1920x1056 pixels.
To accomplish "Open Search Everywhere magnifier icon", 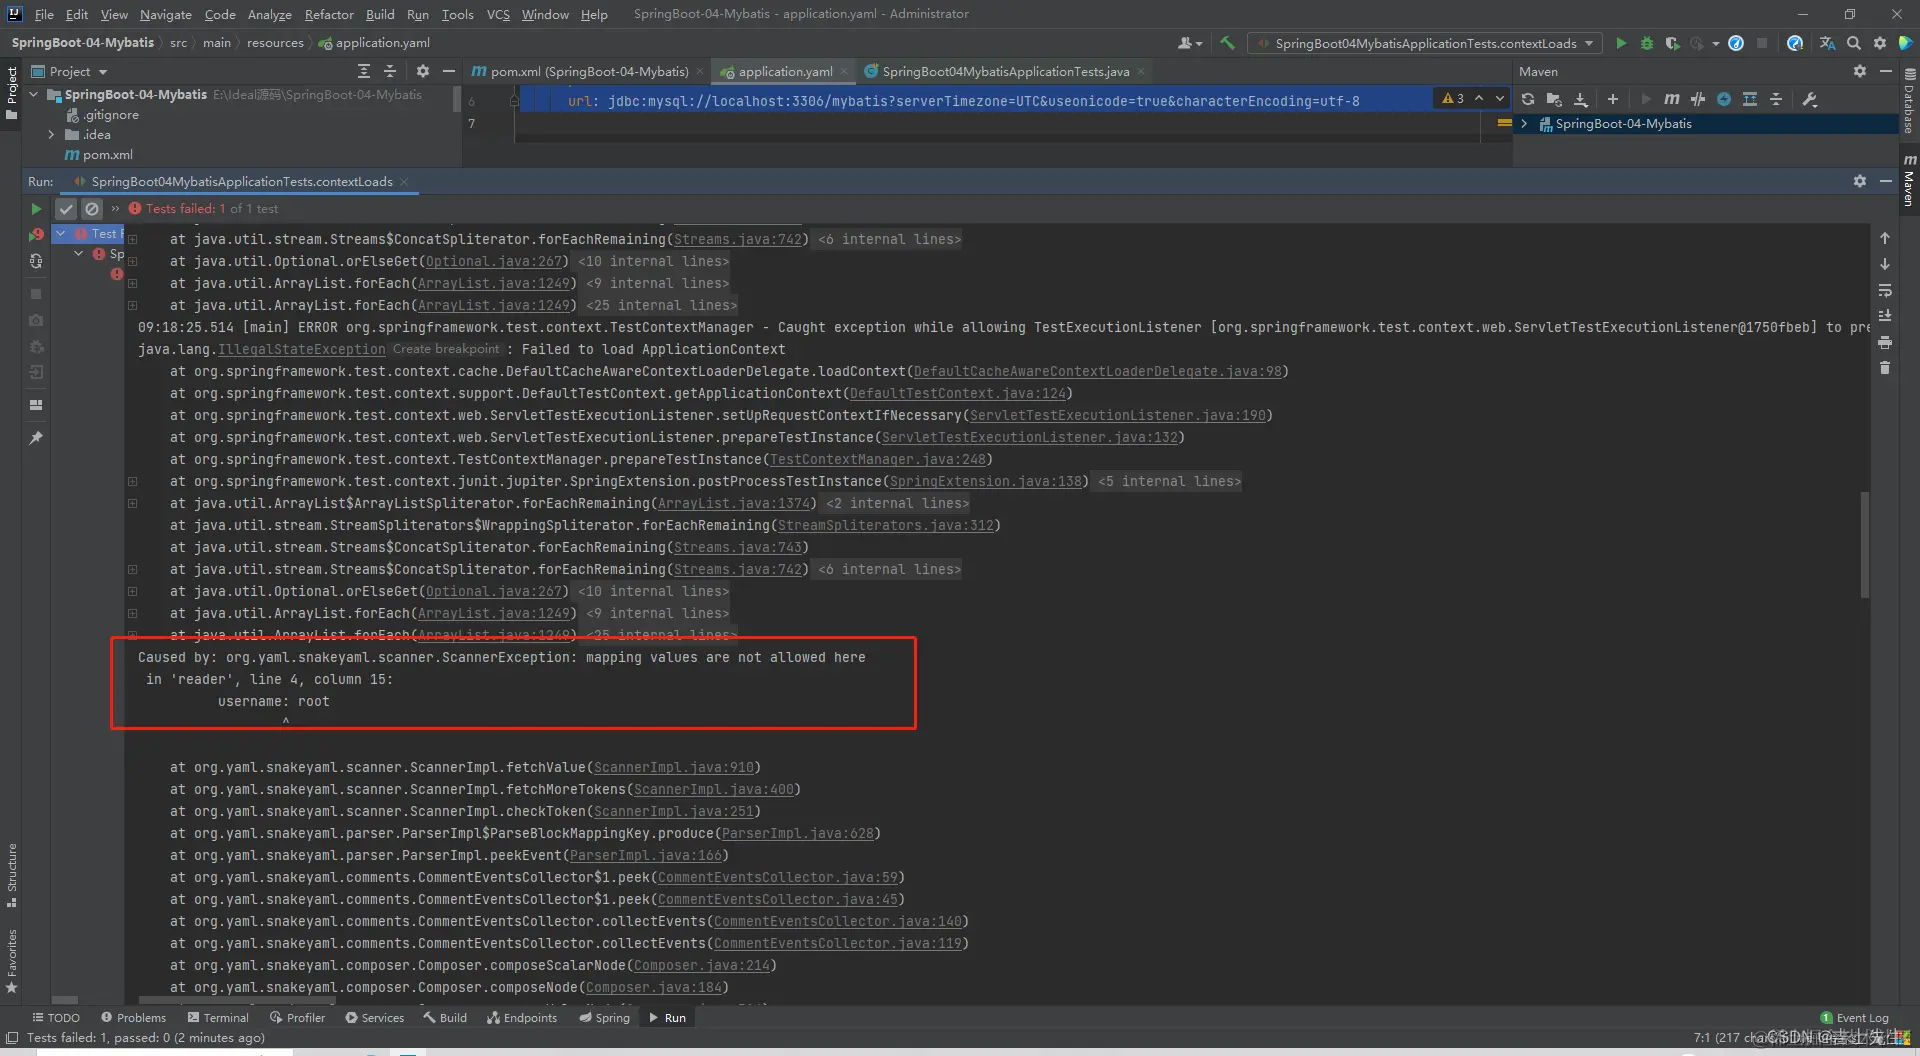I will tap(1854, 43).
